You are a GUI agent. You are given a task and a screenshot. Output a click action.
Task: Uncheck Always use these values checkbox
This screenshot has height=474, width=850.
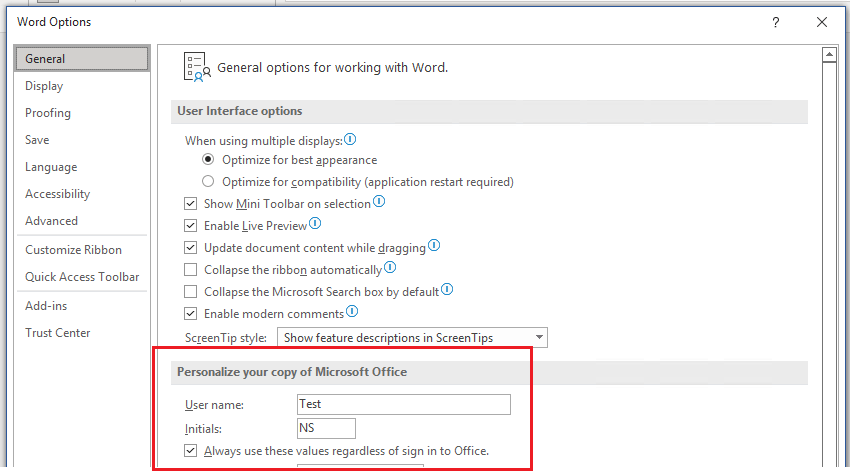[x=191, y=451]
